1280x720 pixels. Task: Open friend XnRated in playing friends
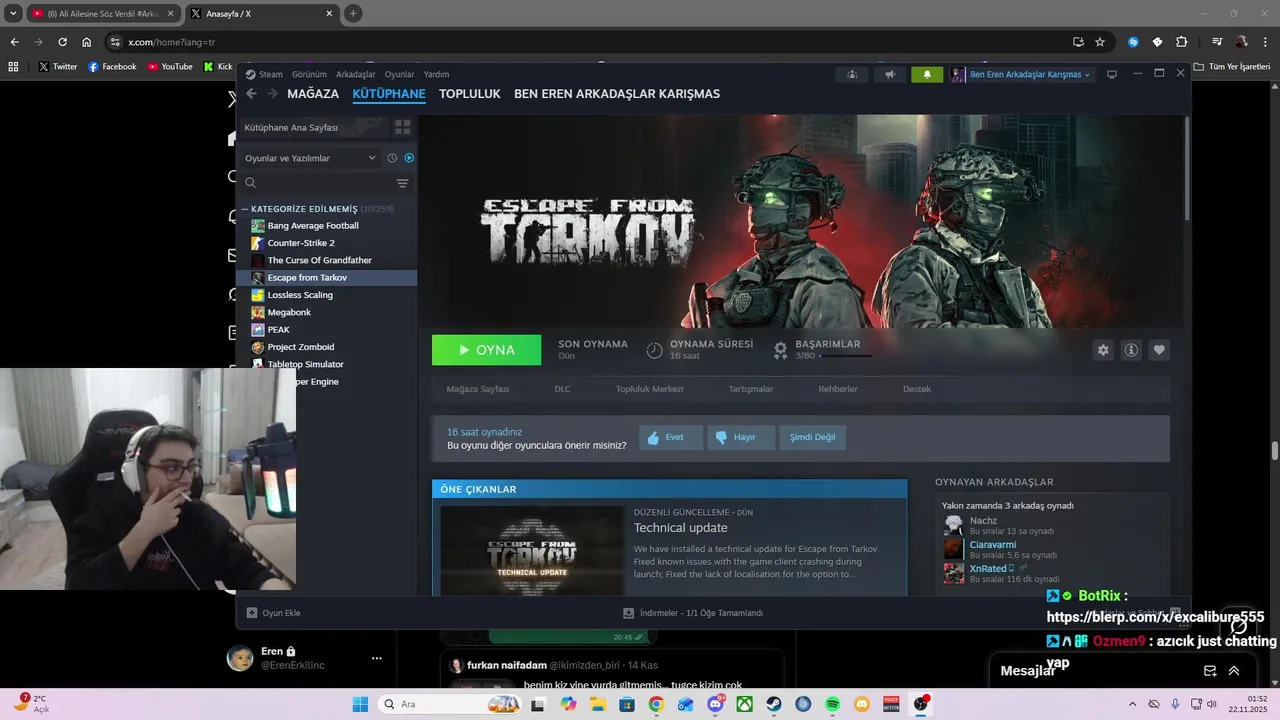pos(988,569)
